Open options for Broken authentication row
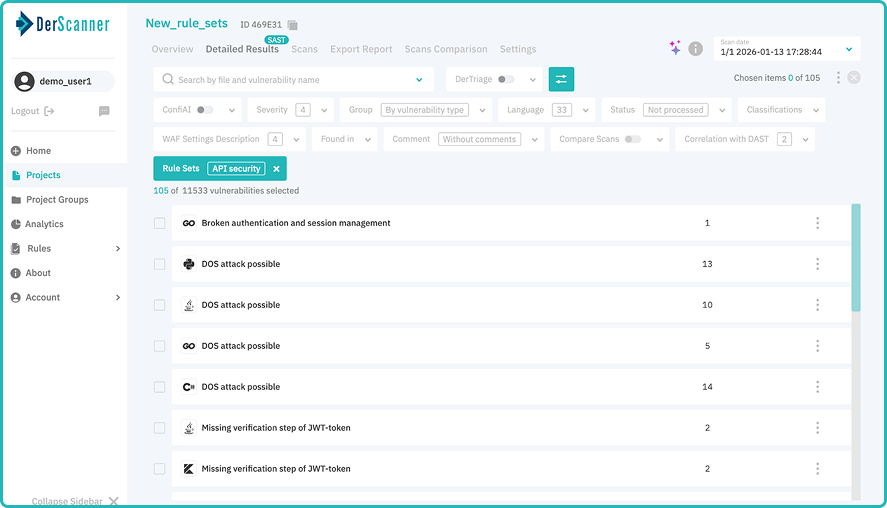This screenshot has height=508, width=887. coord(817,223)
